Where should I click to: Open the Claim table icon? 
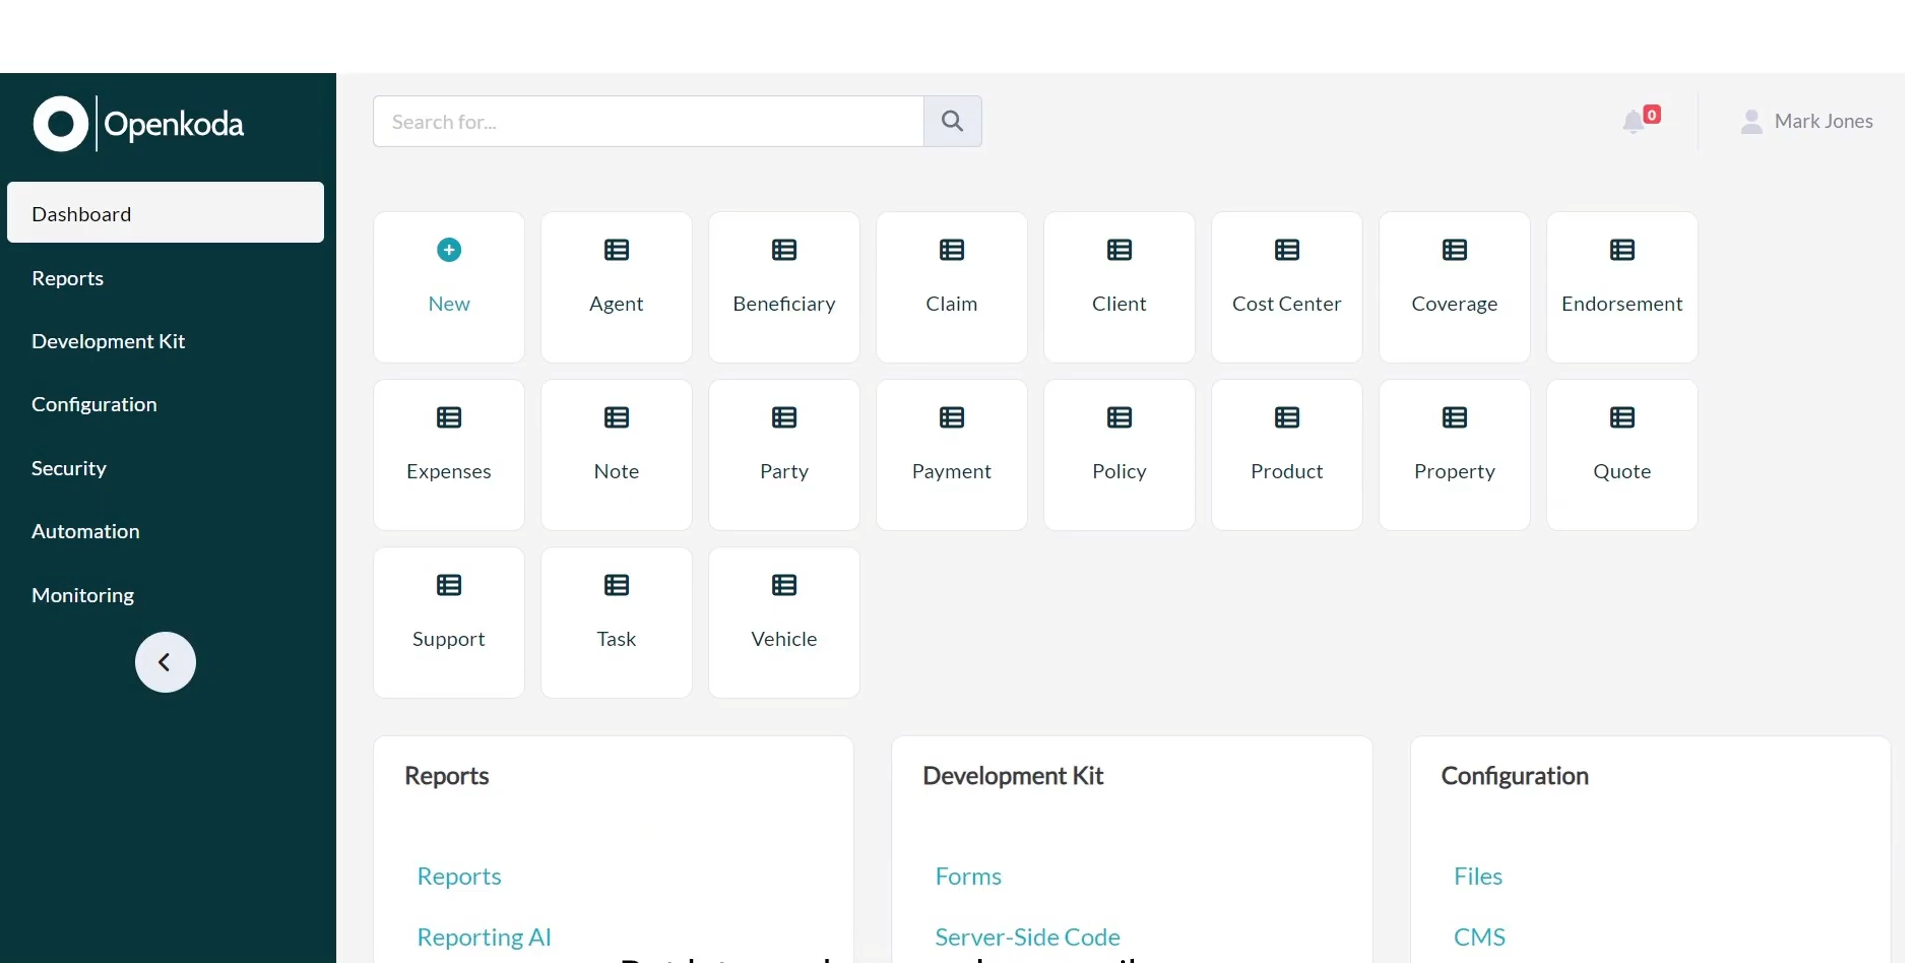(x=951, y=250)
